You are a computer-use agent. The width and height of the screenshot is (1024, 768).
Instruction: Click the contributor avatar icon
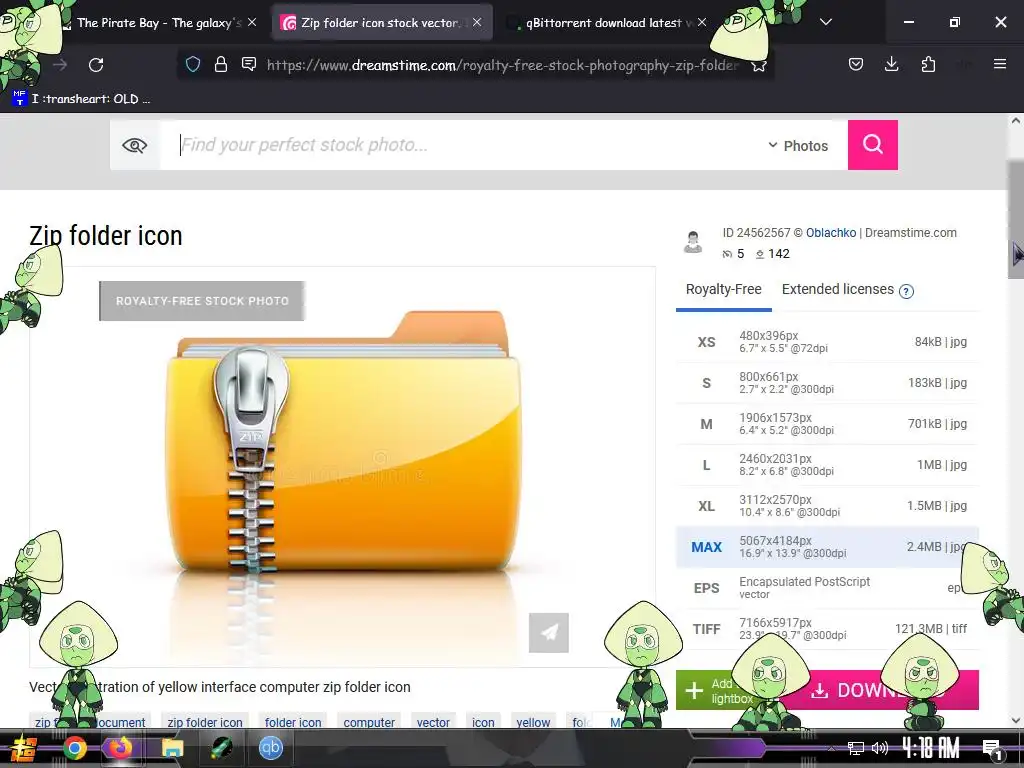693,242
